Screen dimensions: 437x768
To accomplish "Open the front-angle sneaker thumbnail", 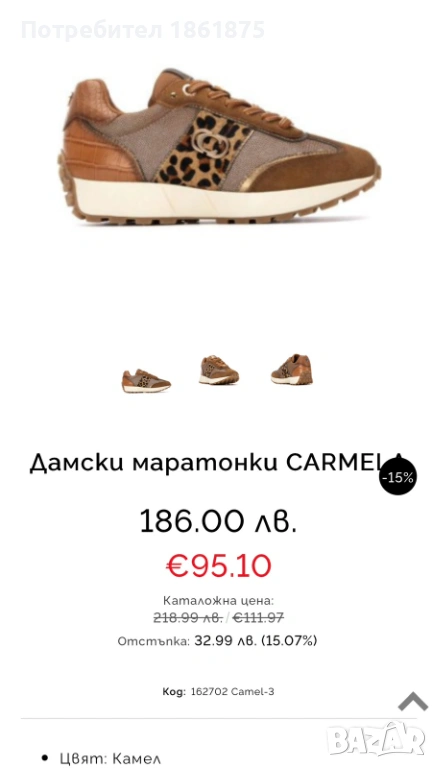I will (219, 369).
